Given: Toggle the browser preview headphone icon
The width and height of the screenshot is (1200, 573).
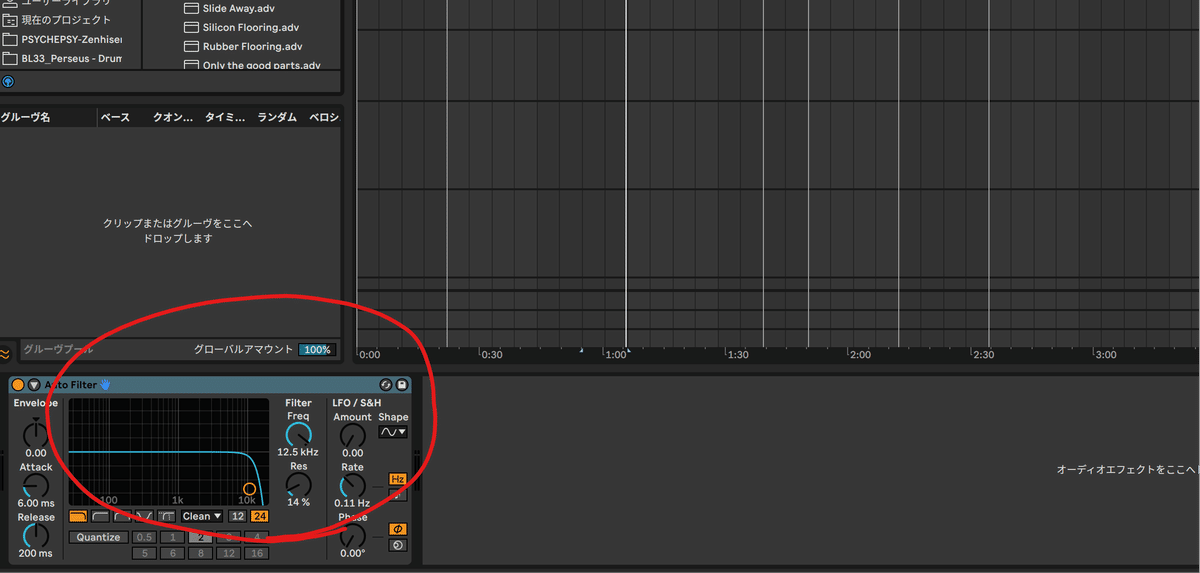Looking at the screenshot, I should pyautogui.click(x=8, y=82).
